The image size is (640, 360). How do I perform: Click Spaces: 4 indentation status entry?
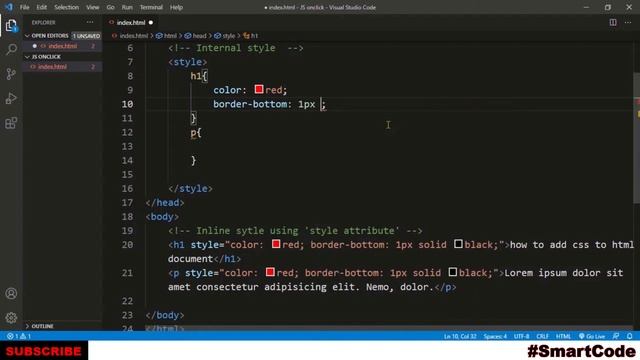tap(495, 336)
